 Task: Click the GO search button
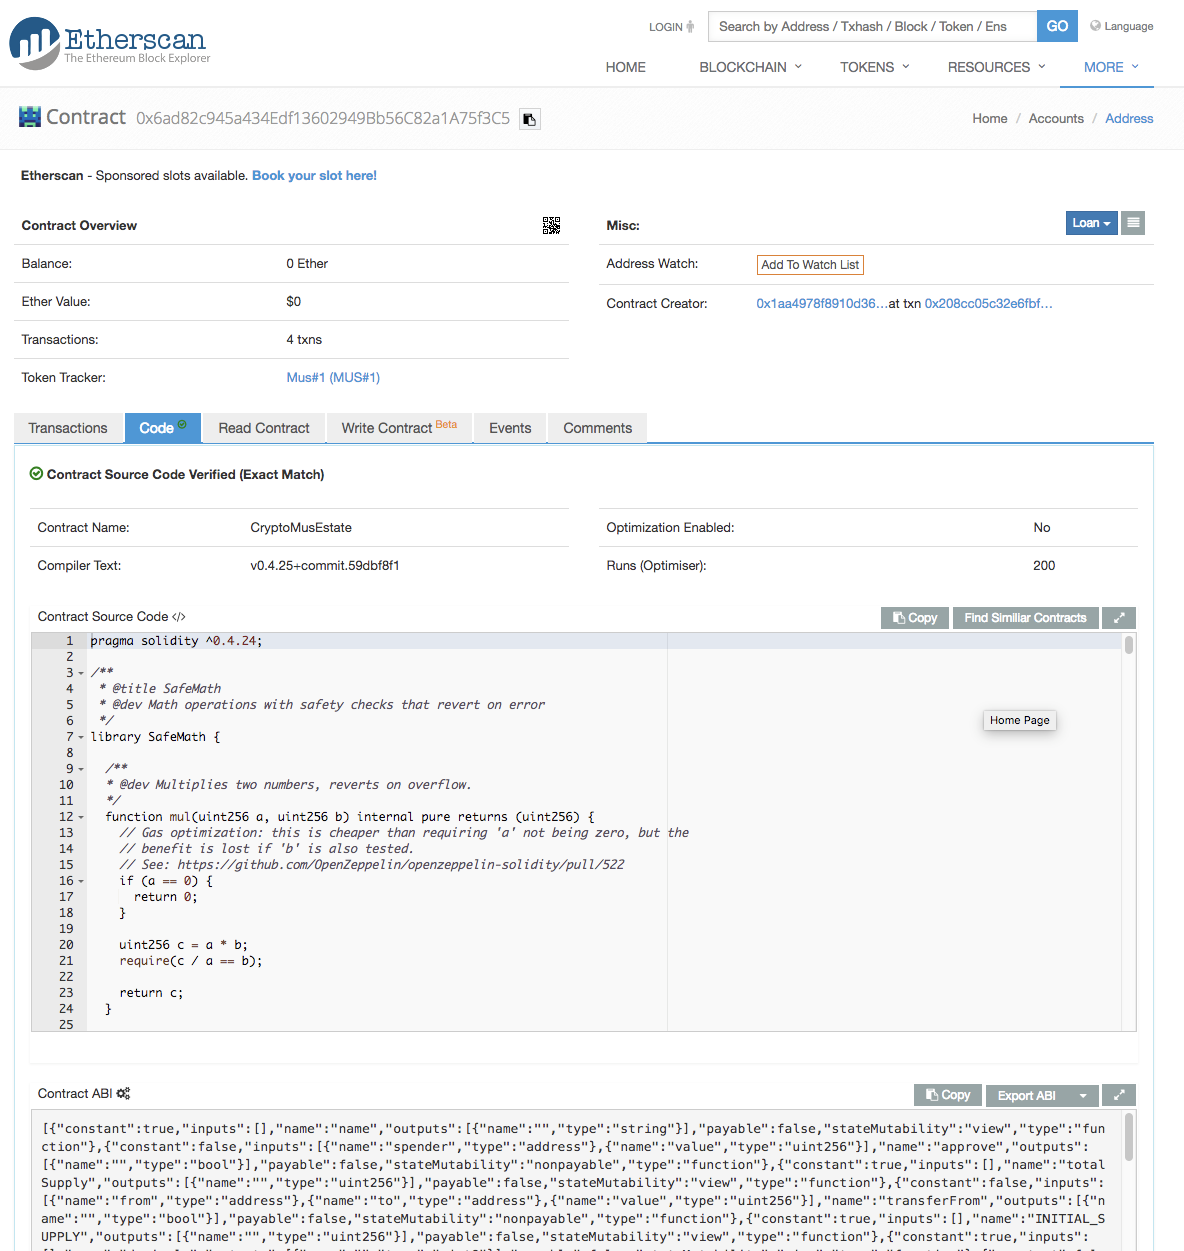pos(1057,26)
